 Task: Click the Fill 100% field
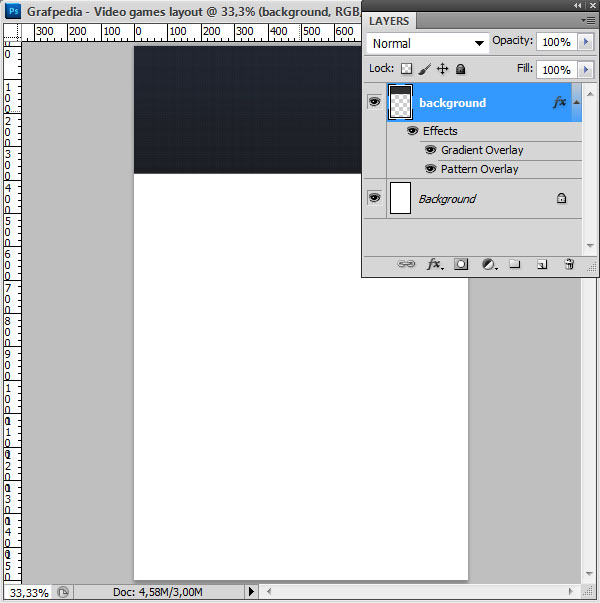point(557,70)
